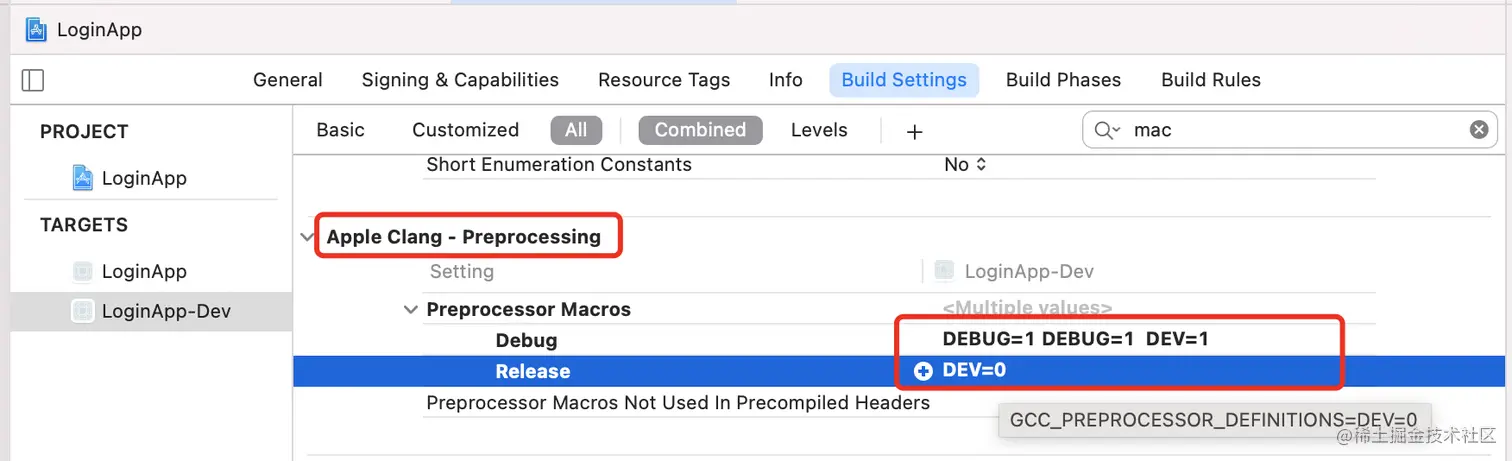Toggle the sidebar navigator panel icon
The width and height of the screenshot is (1512, 461).
point(32,80)
